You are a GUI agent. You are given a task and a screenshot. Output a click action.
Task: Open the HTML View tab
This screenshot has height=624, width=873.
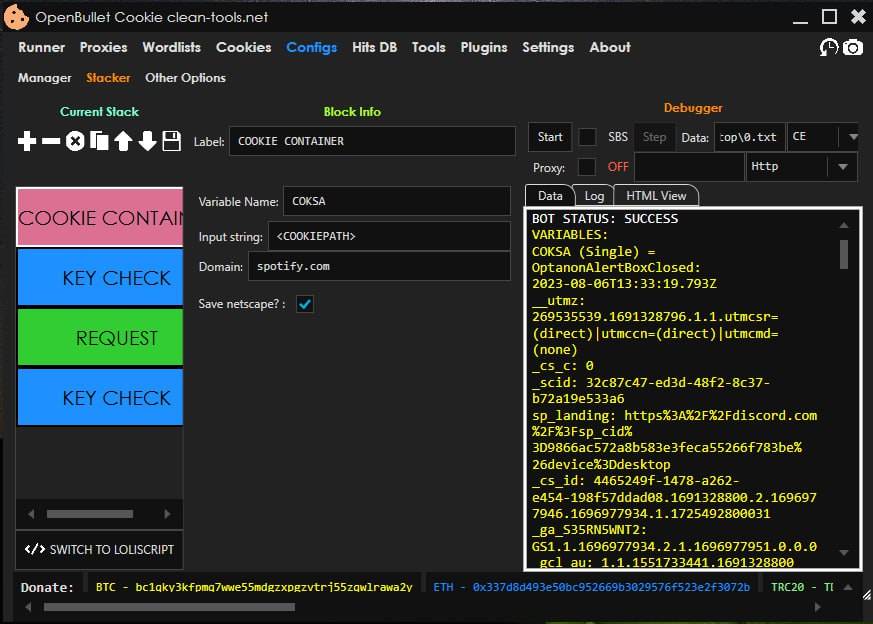coord(656,196)
